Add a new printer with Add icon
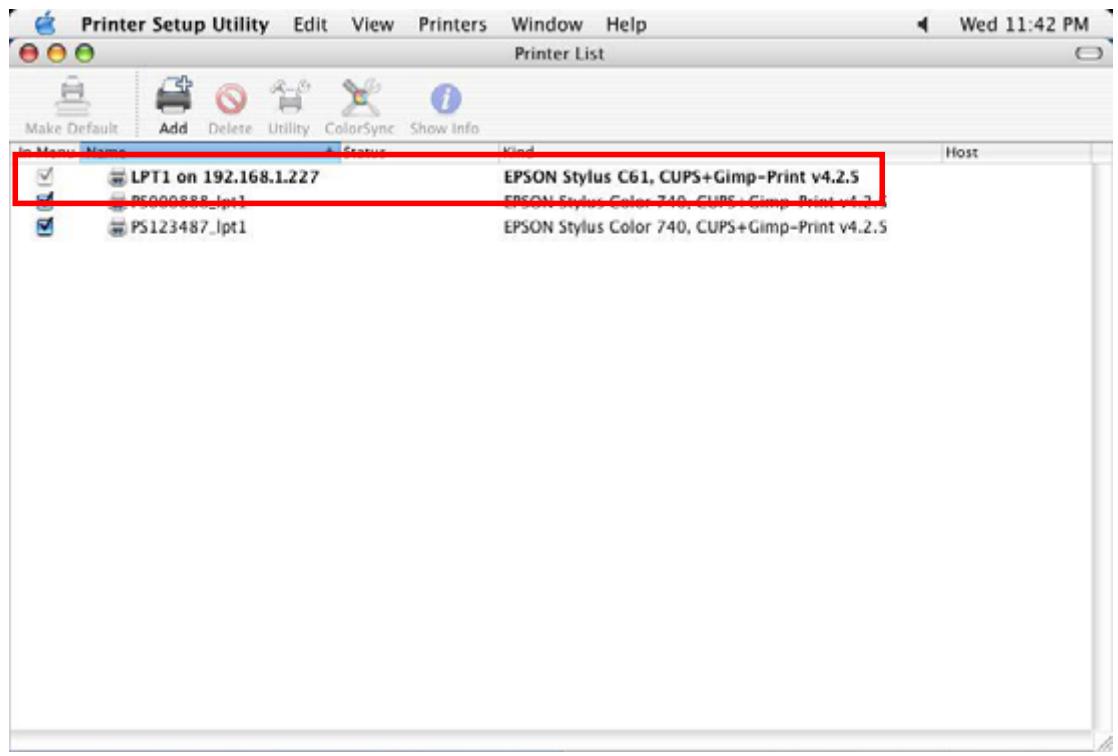 click(x=174, y=96)
